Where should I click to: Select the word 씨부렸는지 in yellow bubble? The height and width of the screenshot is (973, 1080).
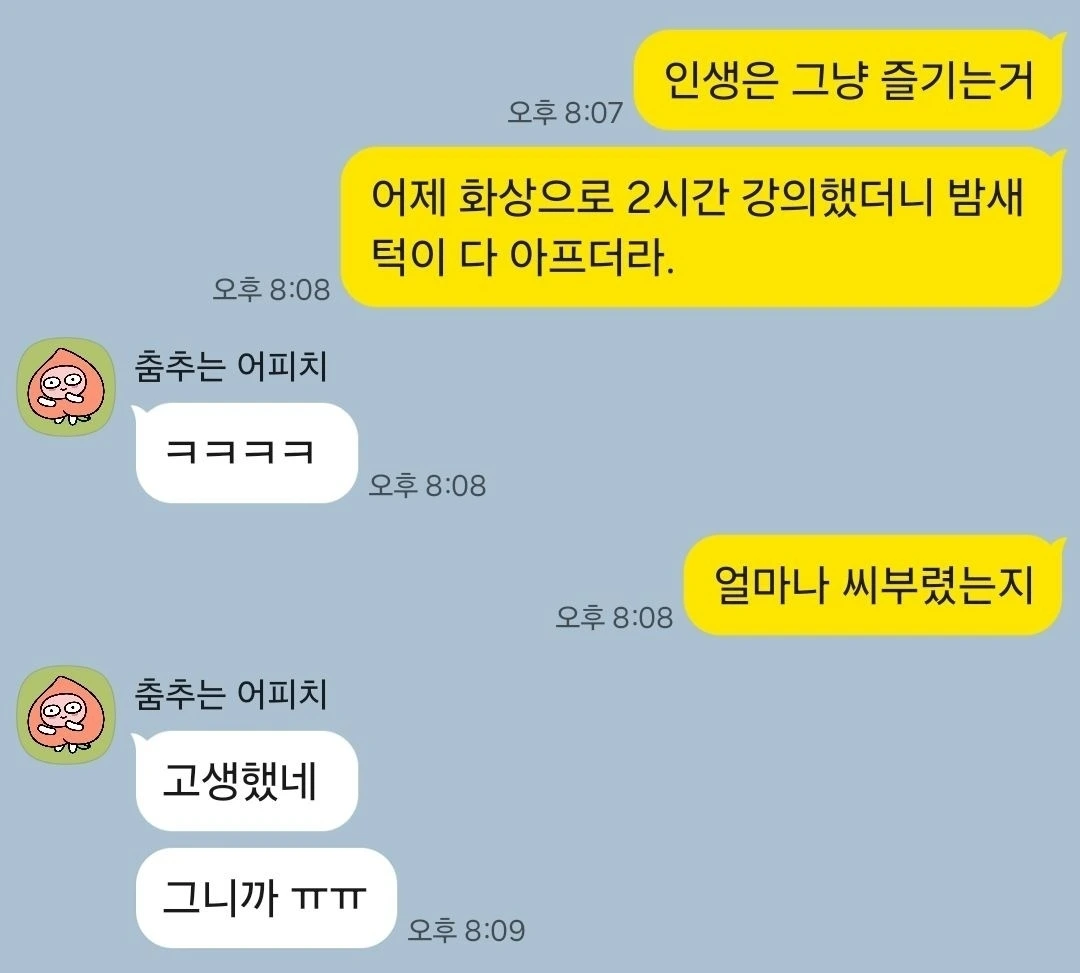click(x=938, y=585)
